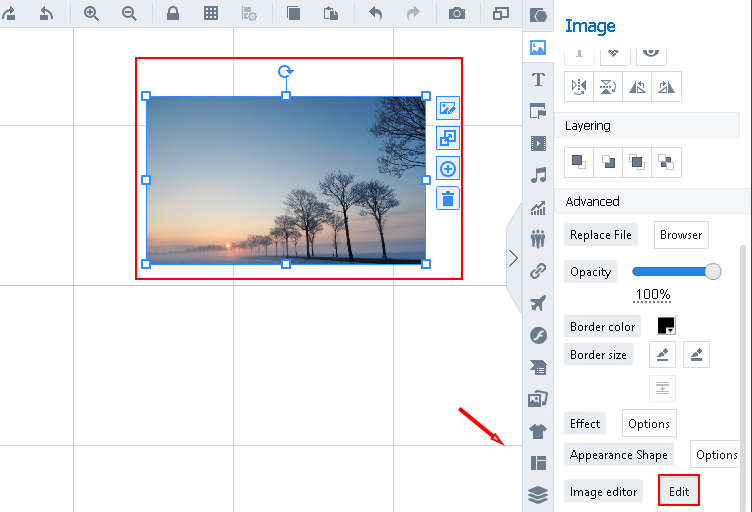Click Edit next to Image editor
Screen dimensions: 752x512
[679, 491]
